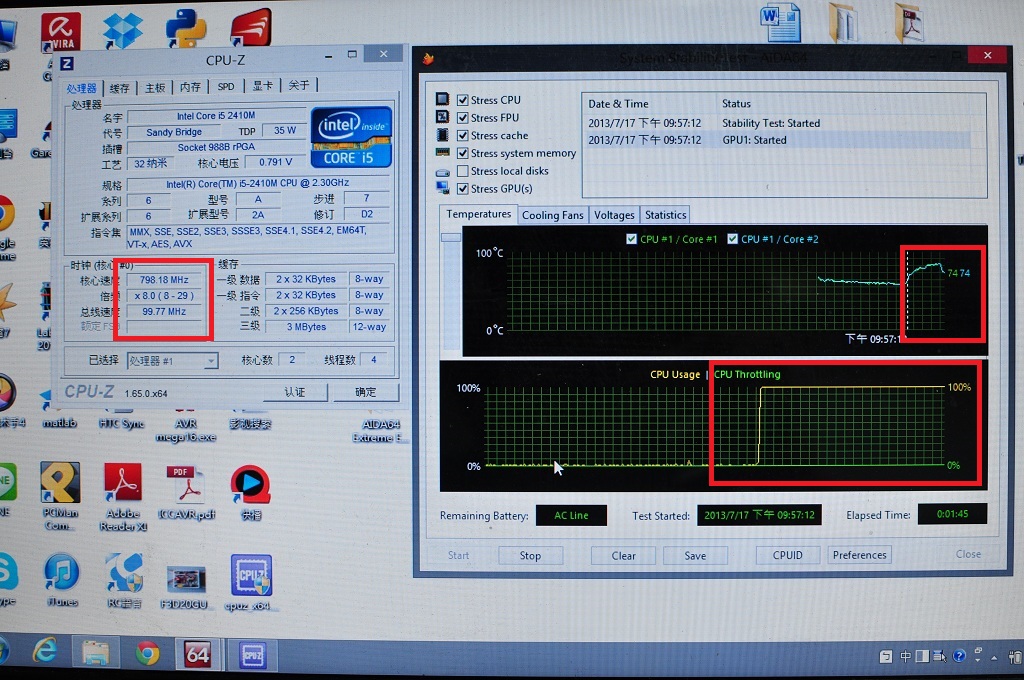Click the Intel Core i5 logo in CPU-Z
The width and height of the screenshot is (1024, 680).
(351, 137)
